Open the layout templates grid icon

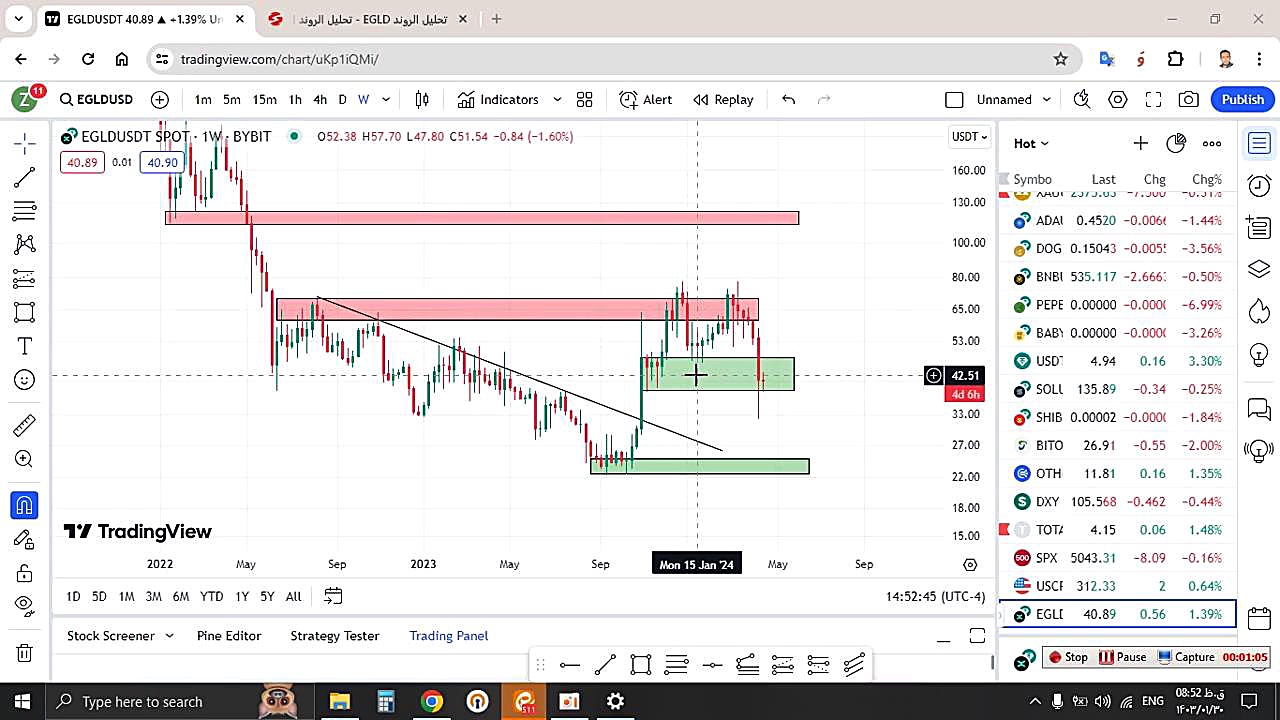585,99
